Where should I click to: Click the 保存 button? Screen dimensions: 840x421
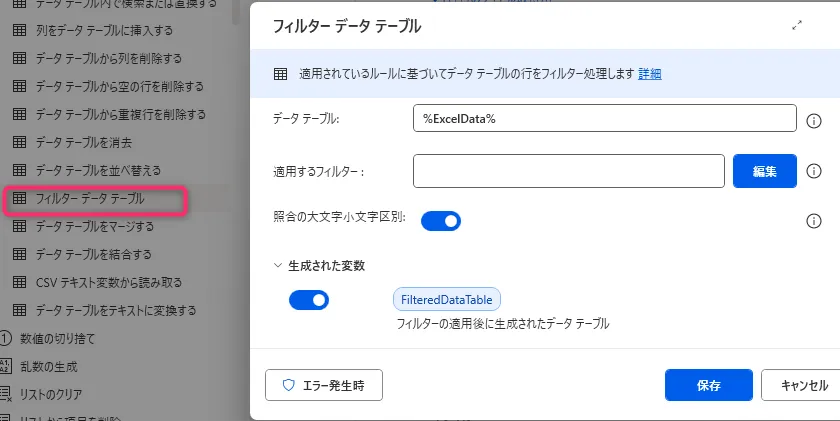(708, 384)
